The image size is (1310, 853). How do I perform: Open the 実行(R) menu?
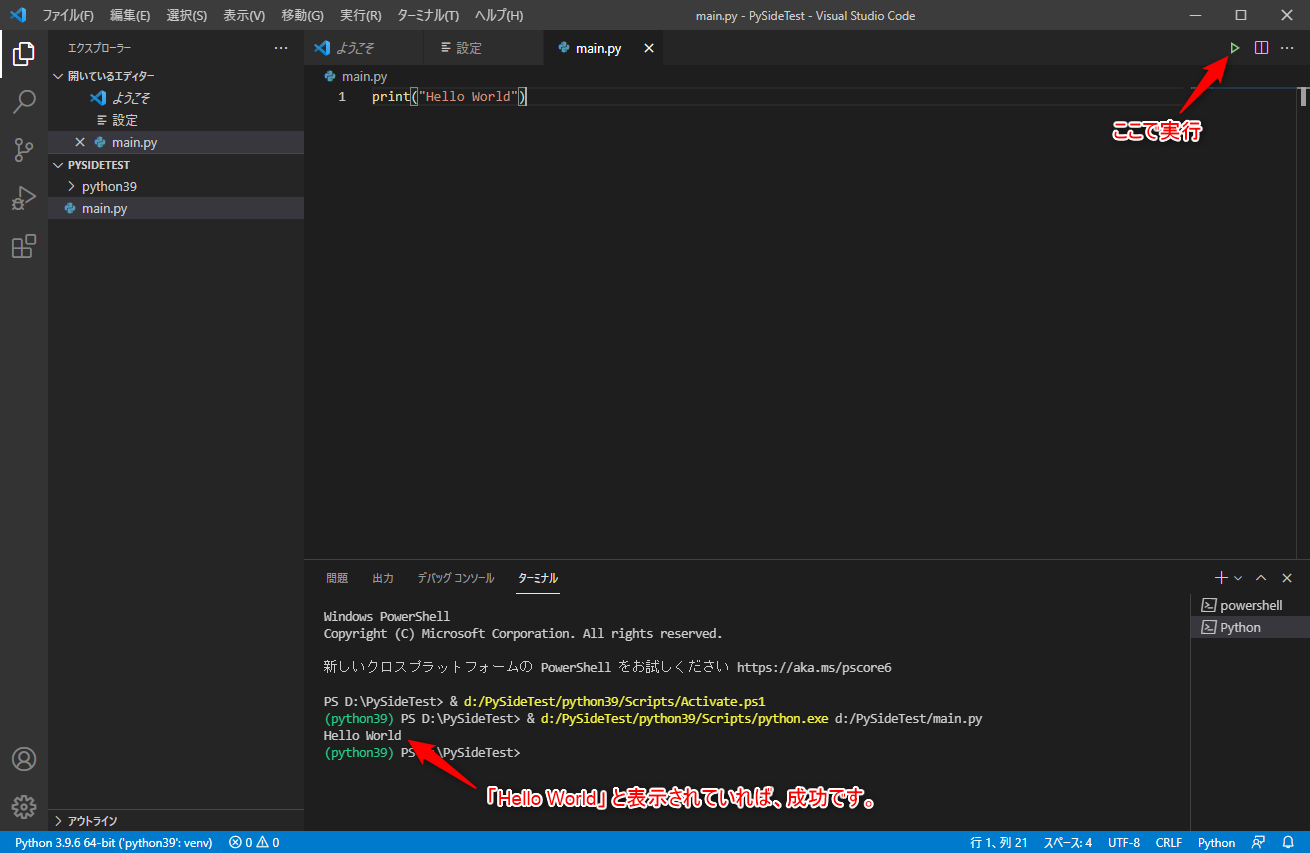coord(360,15)
